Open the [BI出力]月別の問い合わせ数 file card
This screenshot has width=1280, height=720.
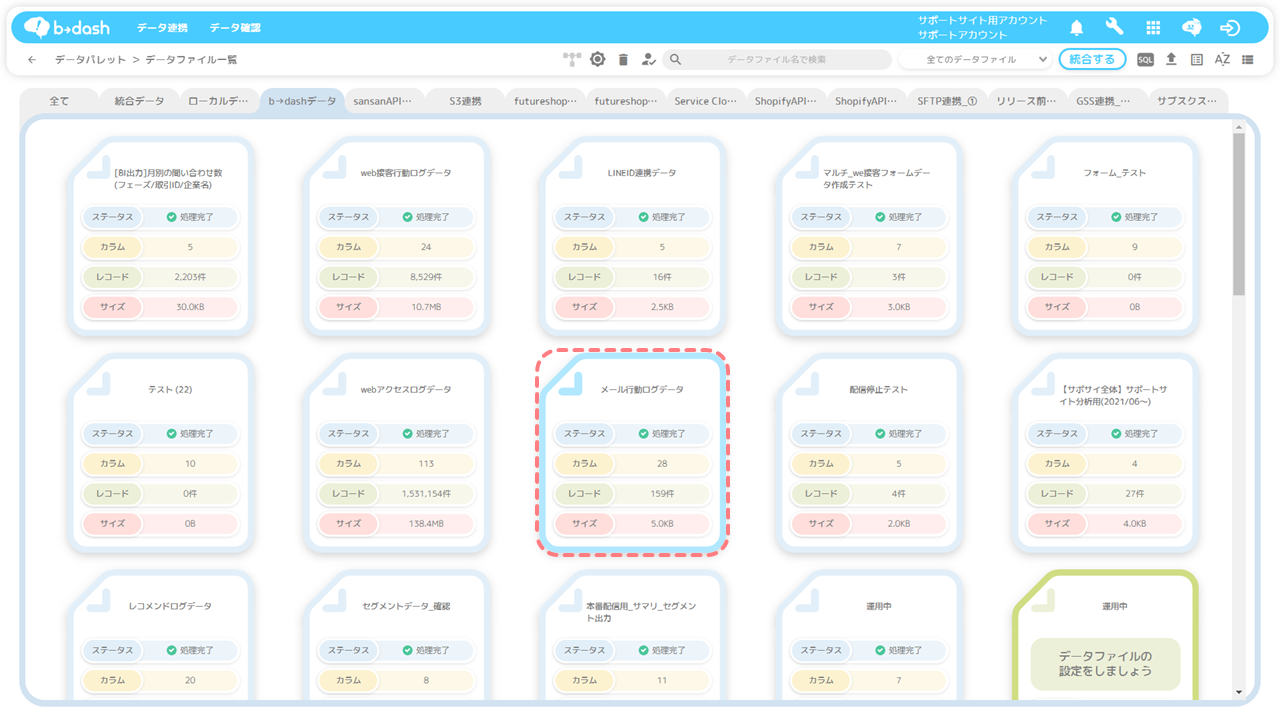coord(161,235)
